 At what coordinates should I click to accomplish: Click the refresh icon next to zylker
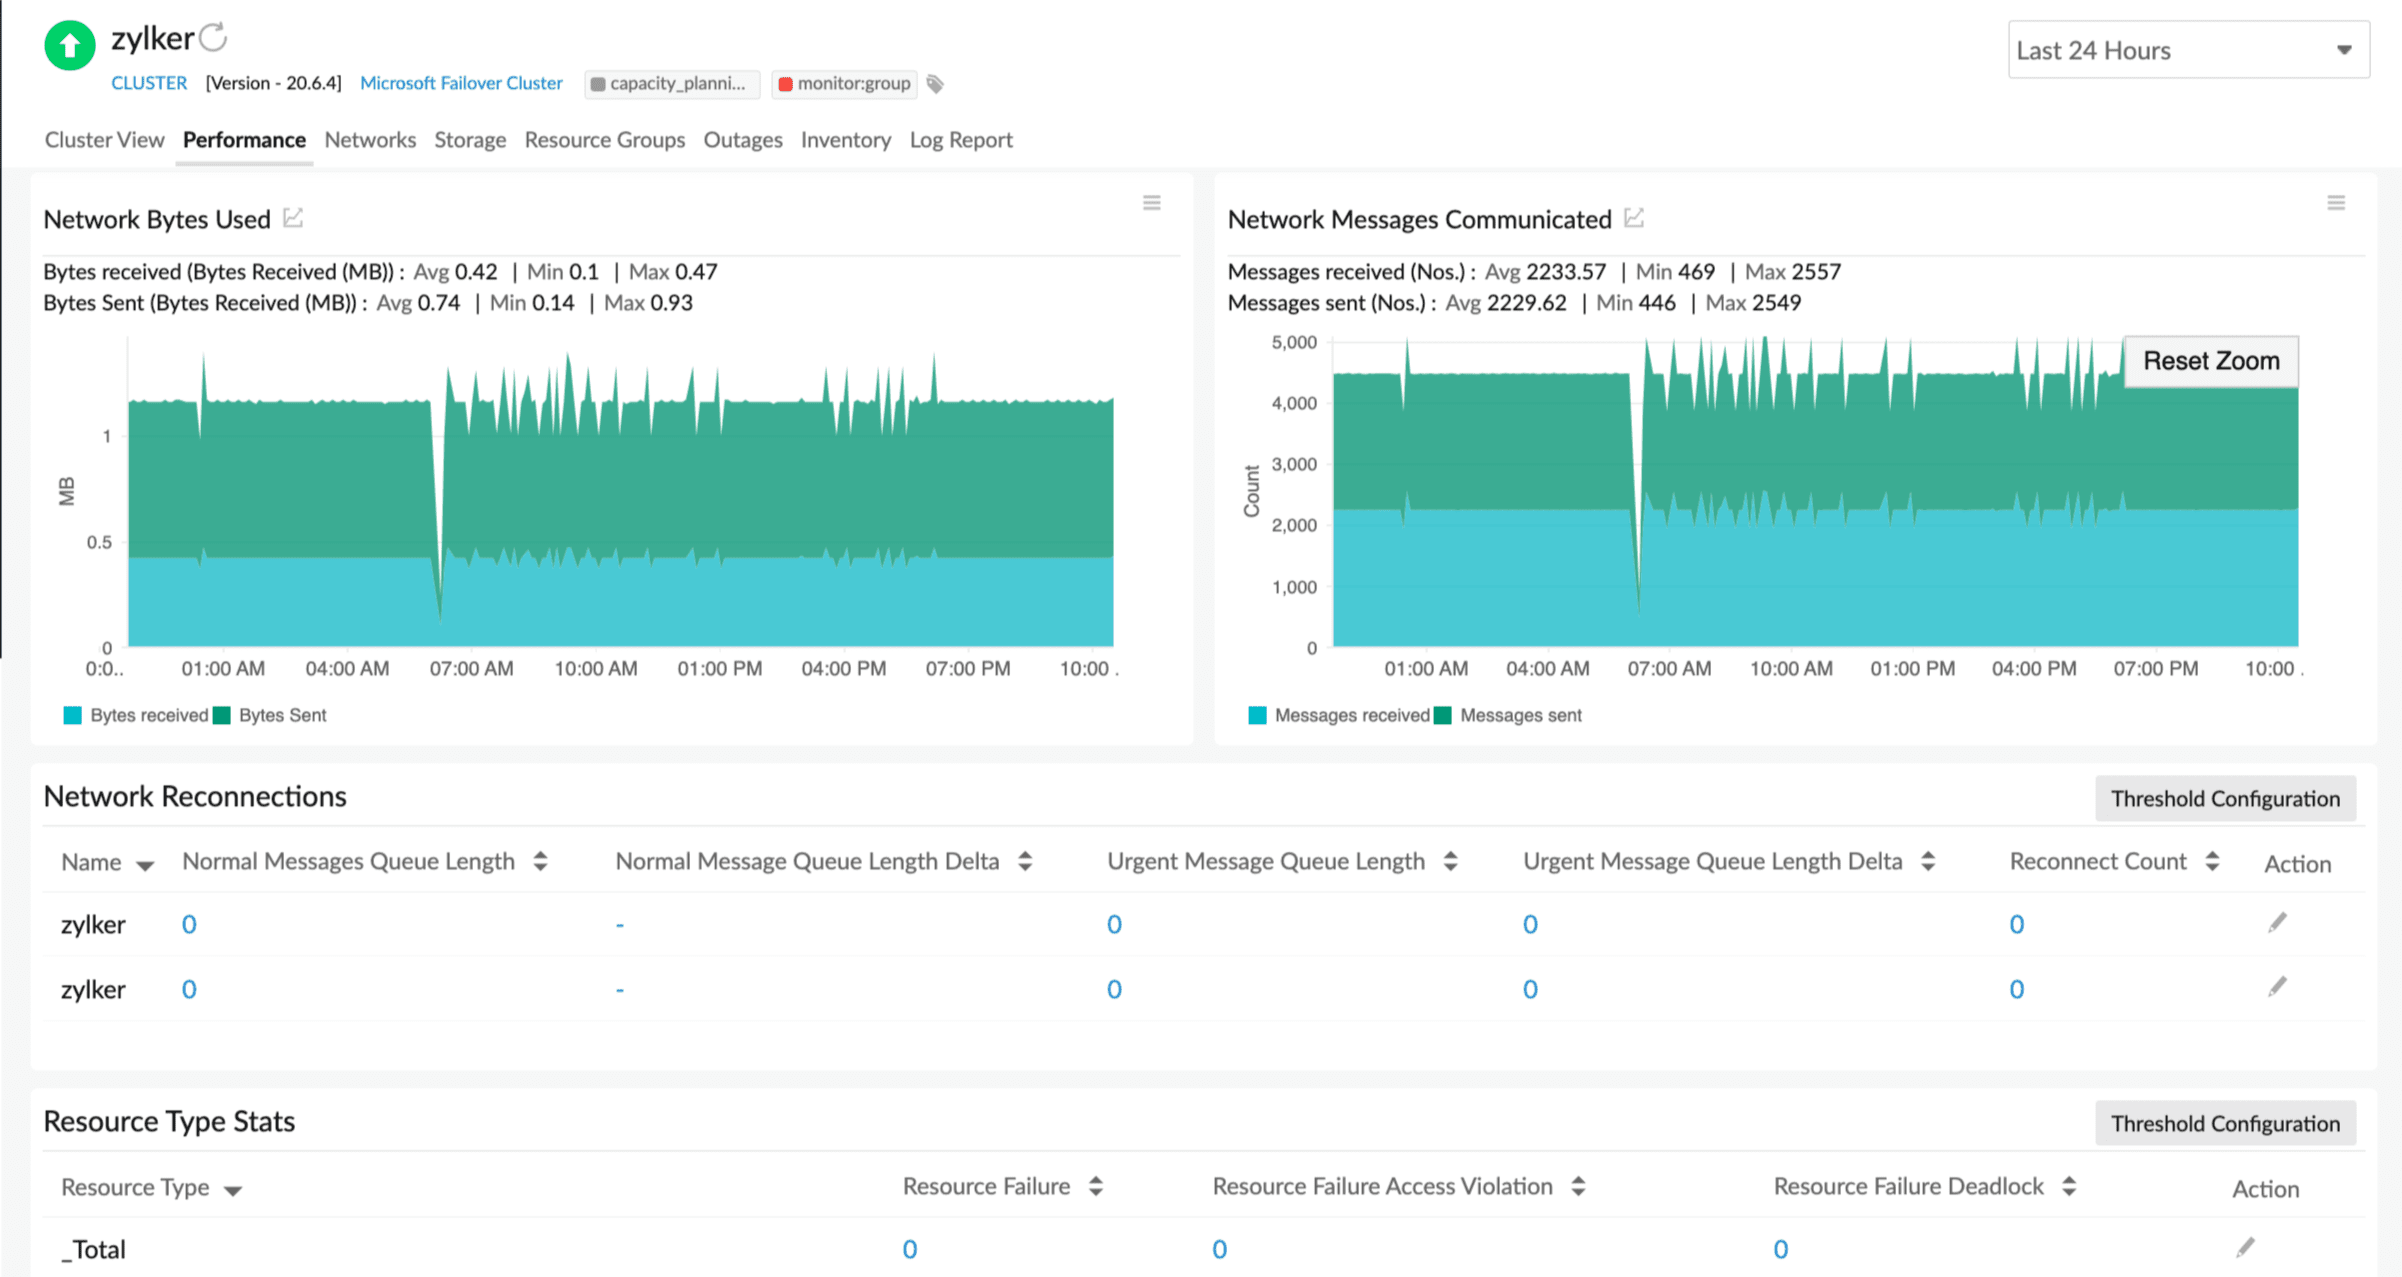pyautogui.click(x=213, y=38)
